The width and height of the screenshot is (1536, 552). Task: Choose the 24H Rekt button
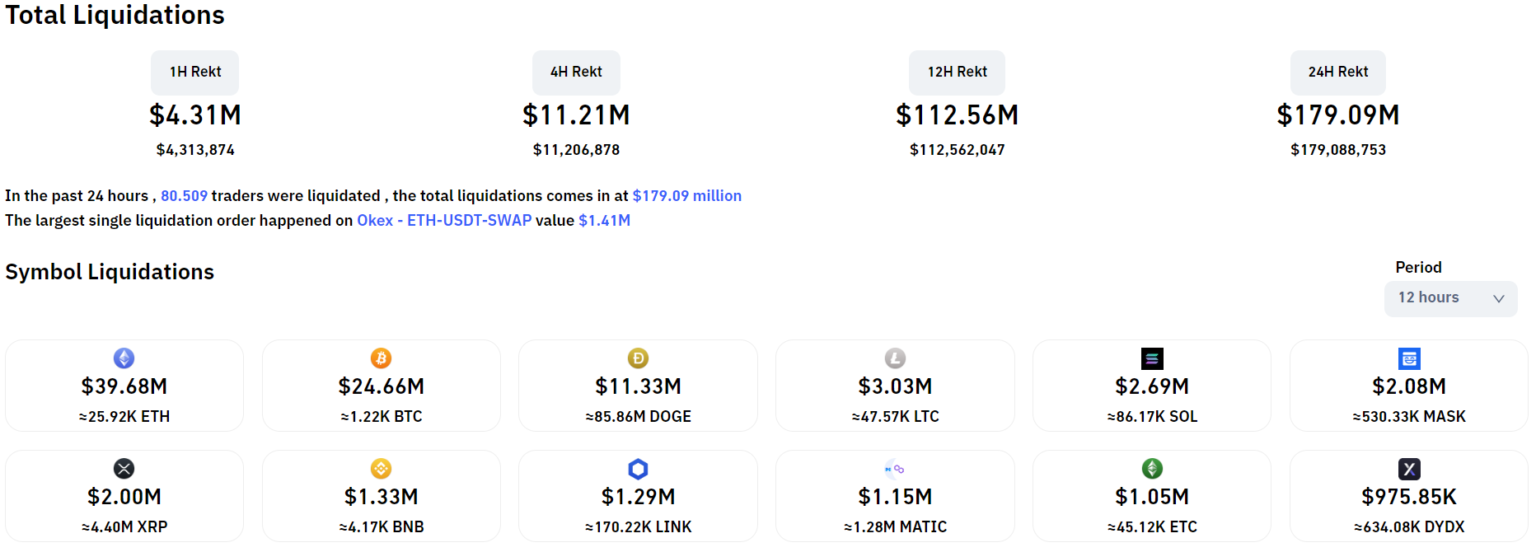tap(1338, 72)
